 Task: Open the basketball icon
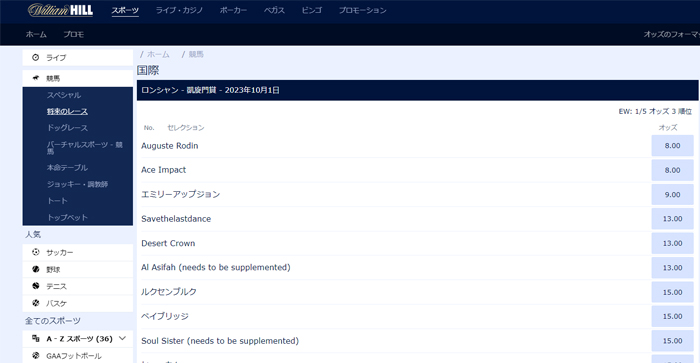point(36,303)
